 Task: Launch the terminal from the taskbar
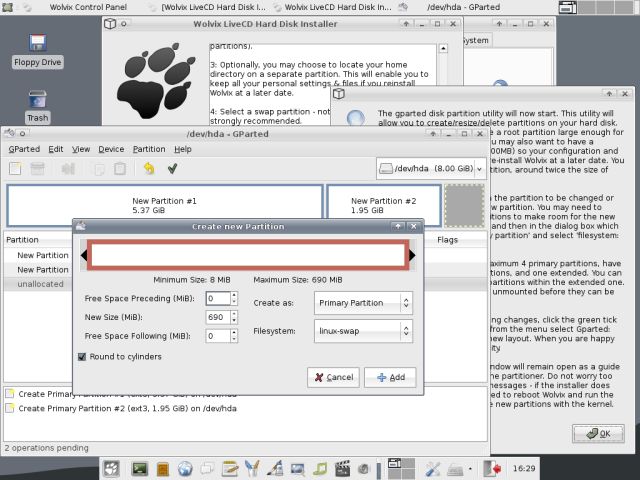139,468
